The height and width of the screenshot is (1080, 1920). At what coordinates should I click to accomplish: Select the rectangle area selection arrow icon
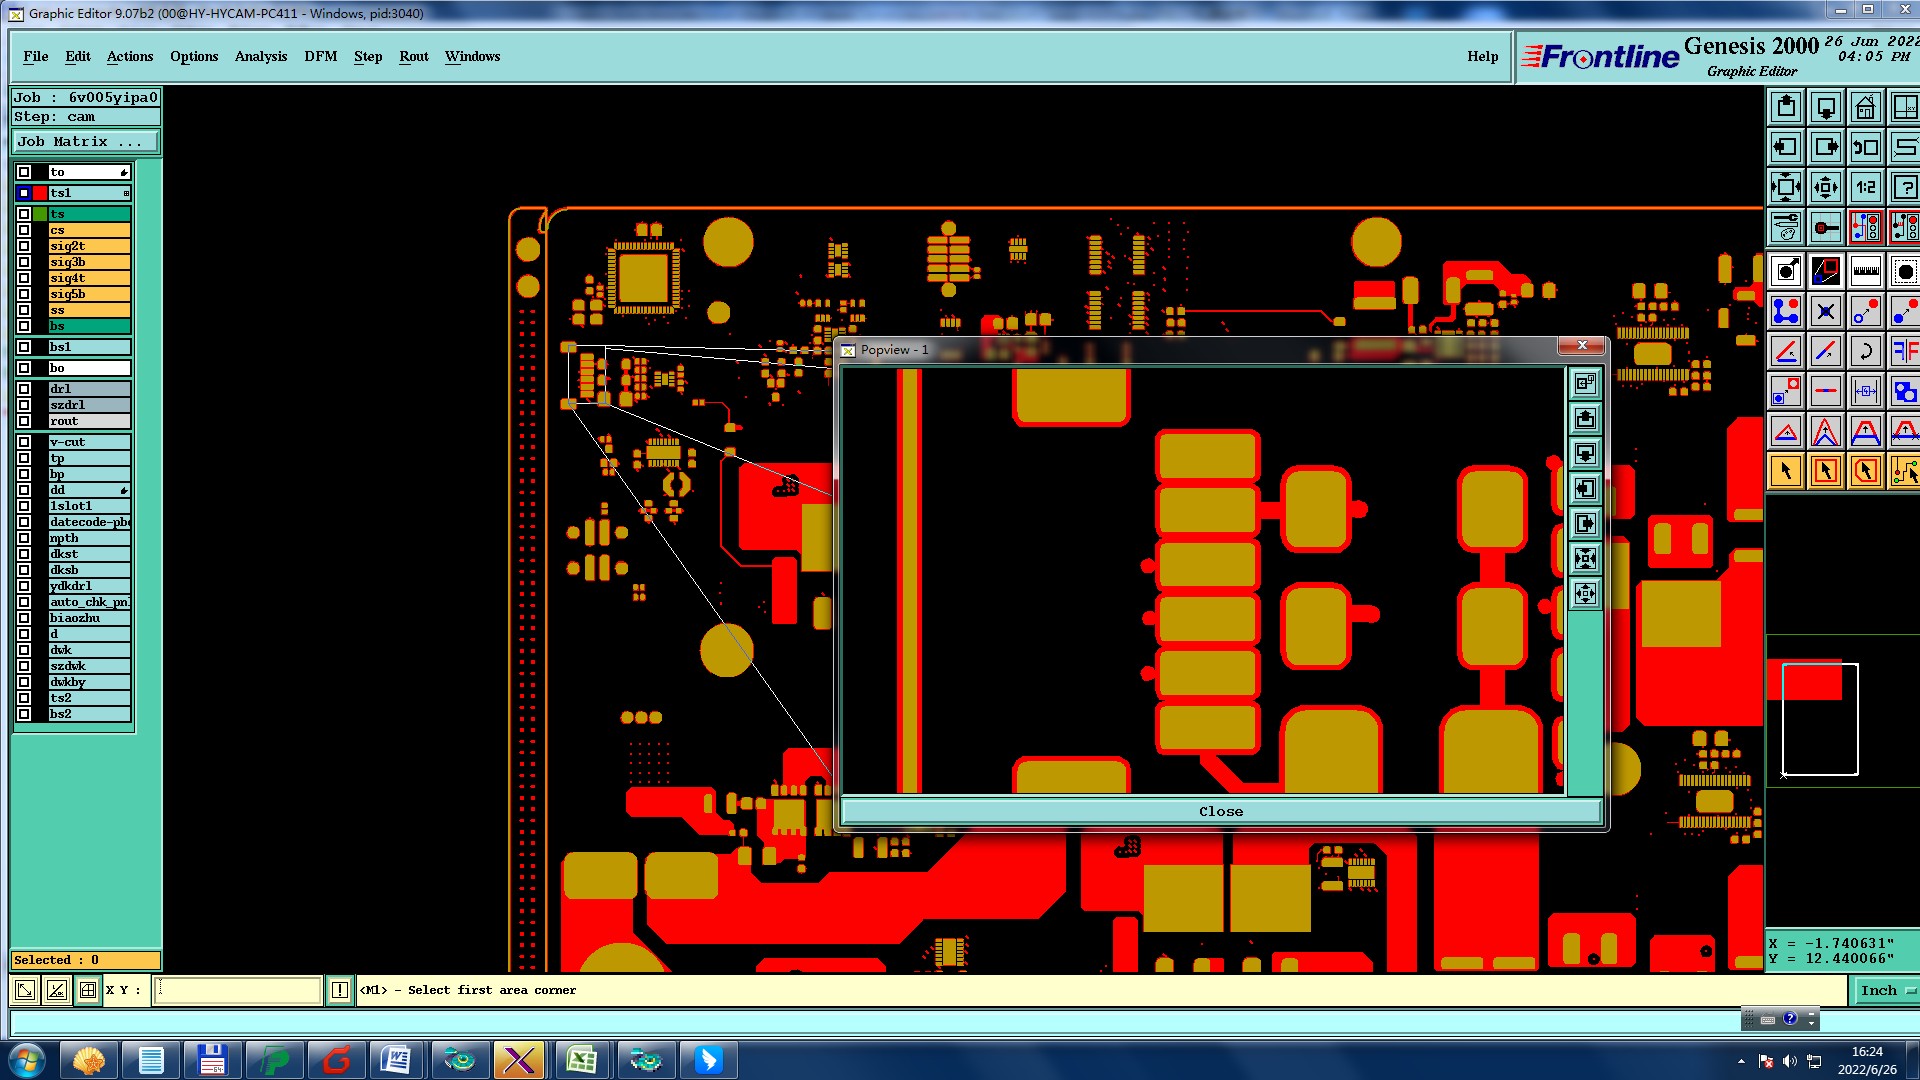point(1825,471)
